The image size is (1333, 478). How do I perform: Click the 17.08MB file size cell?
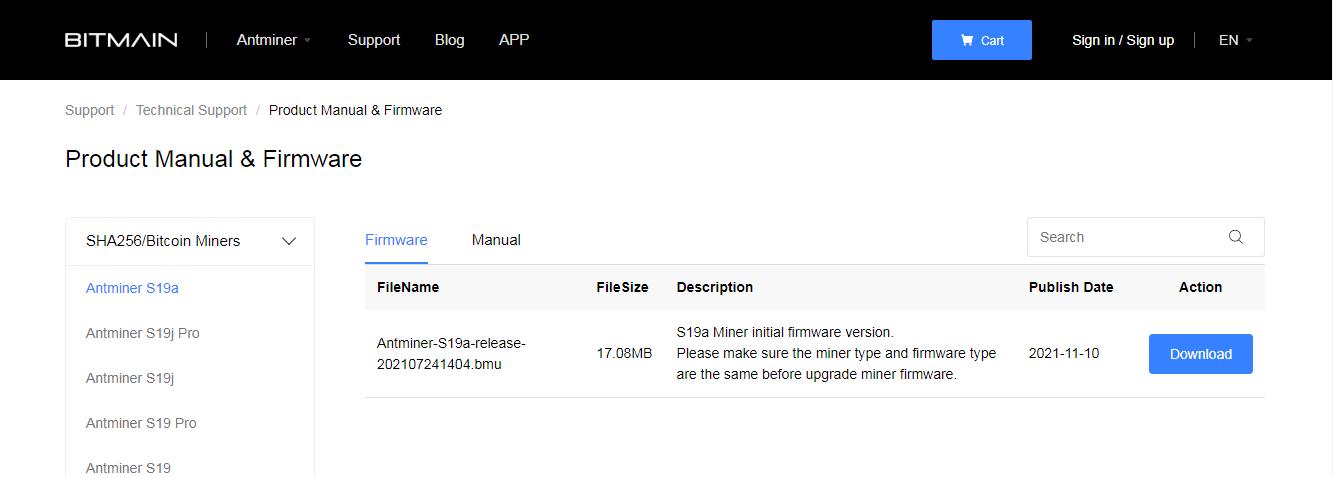[624, 354]
